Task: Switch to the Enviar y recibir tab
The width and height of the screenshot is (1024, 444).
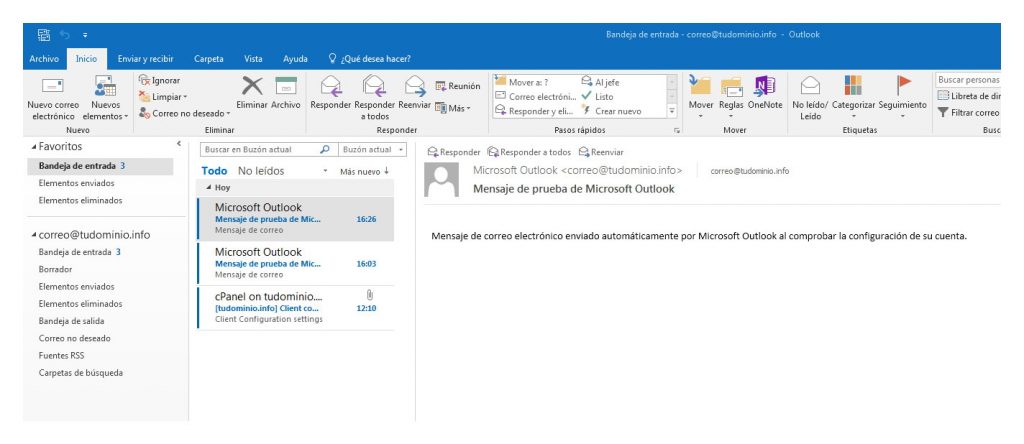Action: pos(146,59)
